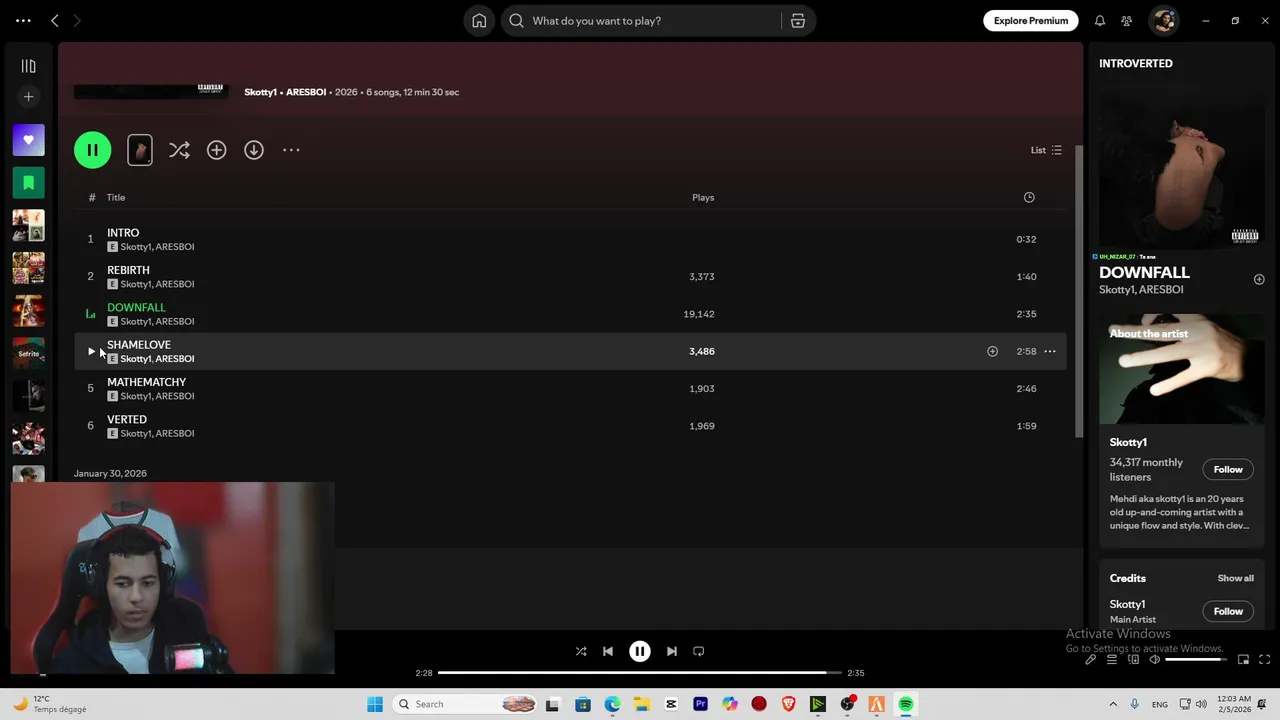The width and height of the screenshot is (1280, 720).
Task: Show hidden system tray icons chevron
Action: click(x=1113, y=704)
